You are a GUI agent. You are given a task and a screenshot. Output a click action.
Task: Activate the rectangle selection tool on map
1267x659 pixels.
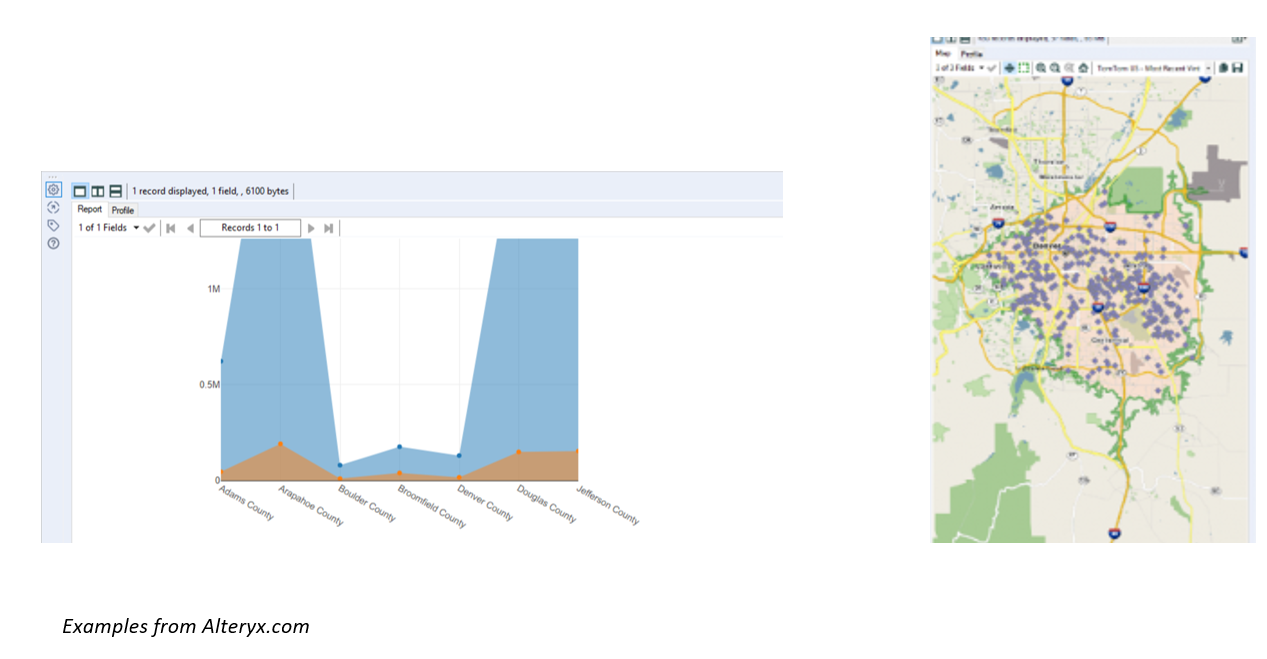[x=1024, y=68]
